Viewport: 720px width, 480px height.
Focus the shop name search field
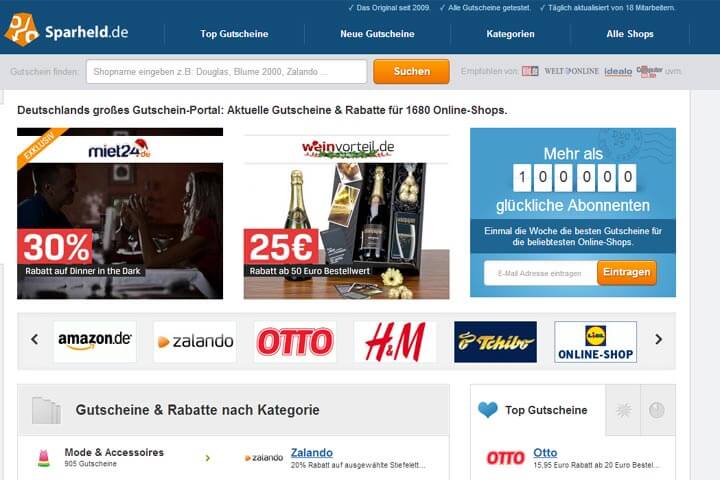point(226,72)
